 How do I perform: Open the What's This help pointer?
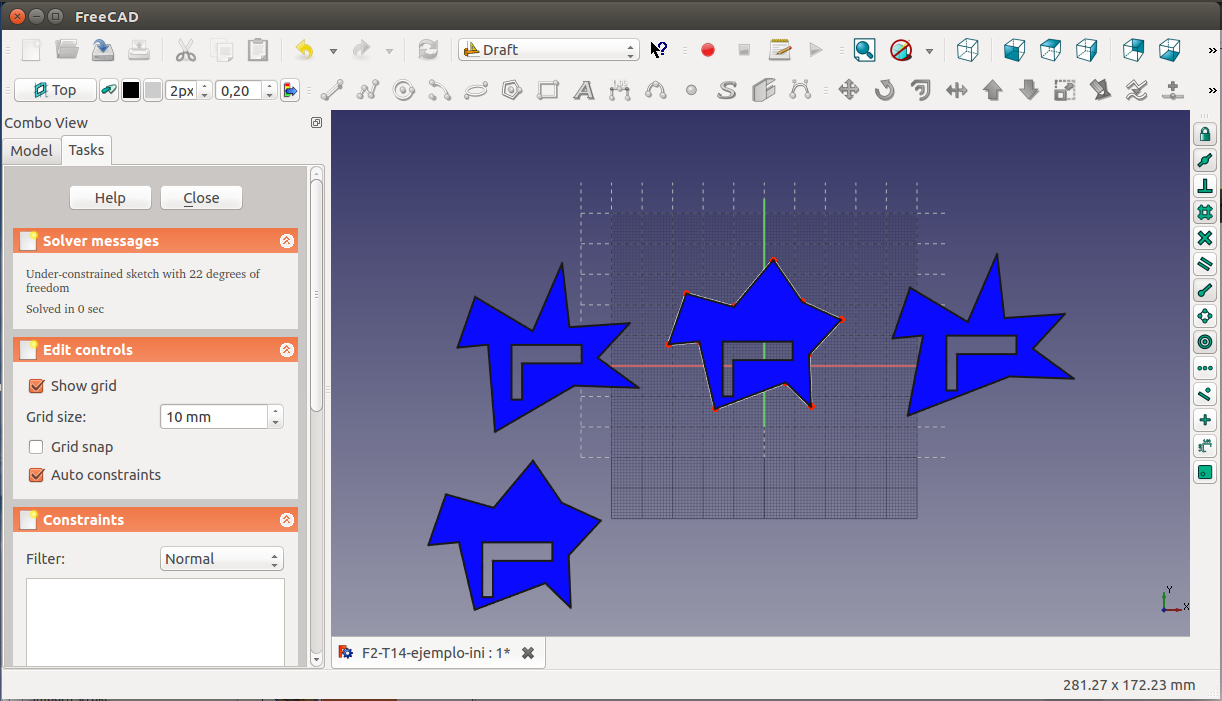(658, 50)
